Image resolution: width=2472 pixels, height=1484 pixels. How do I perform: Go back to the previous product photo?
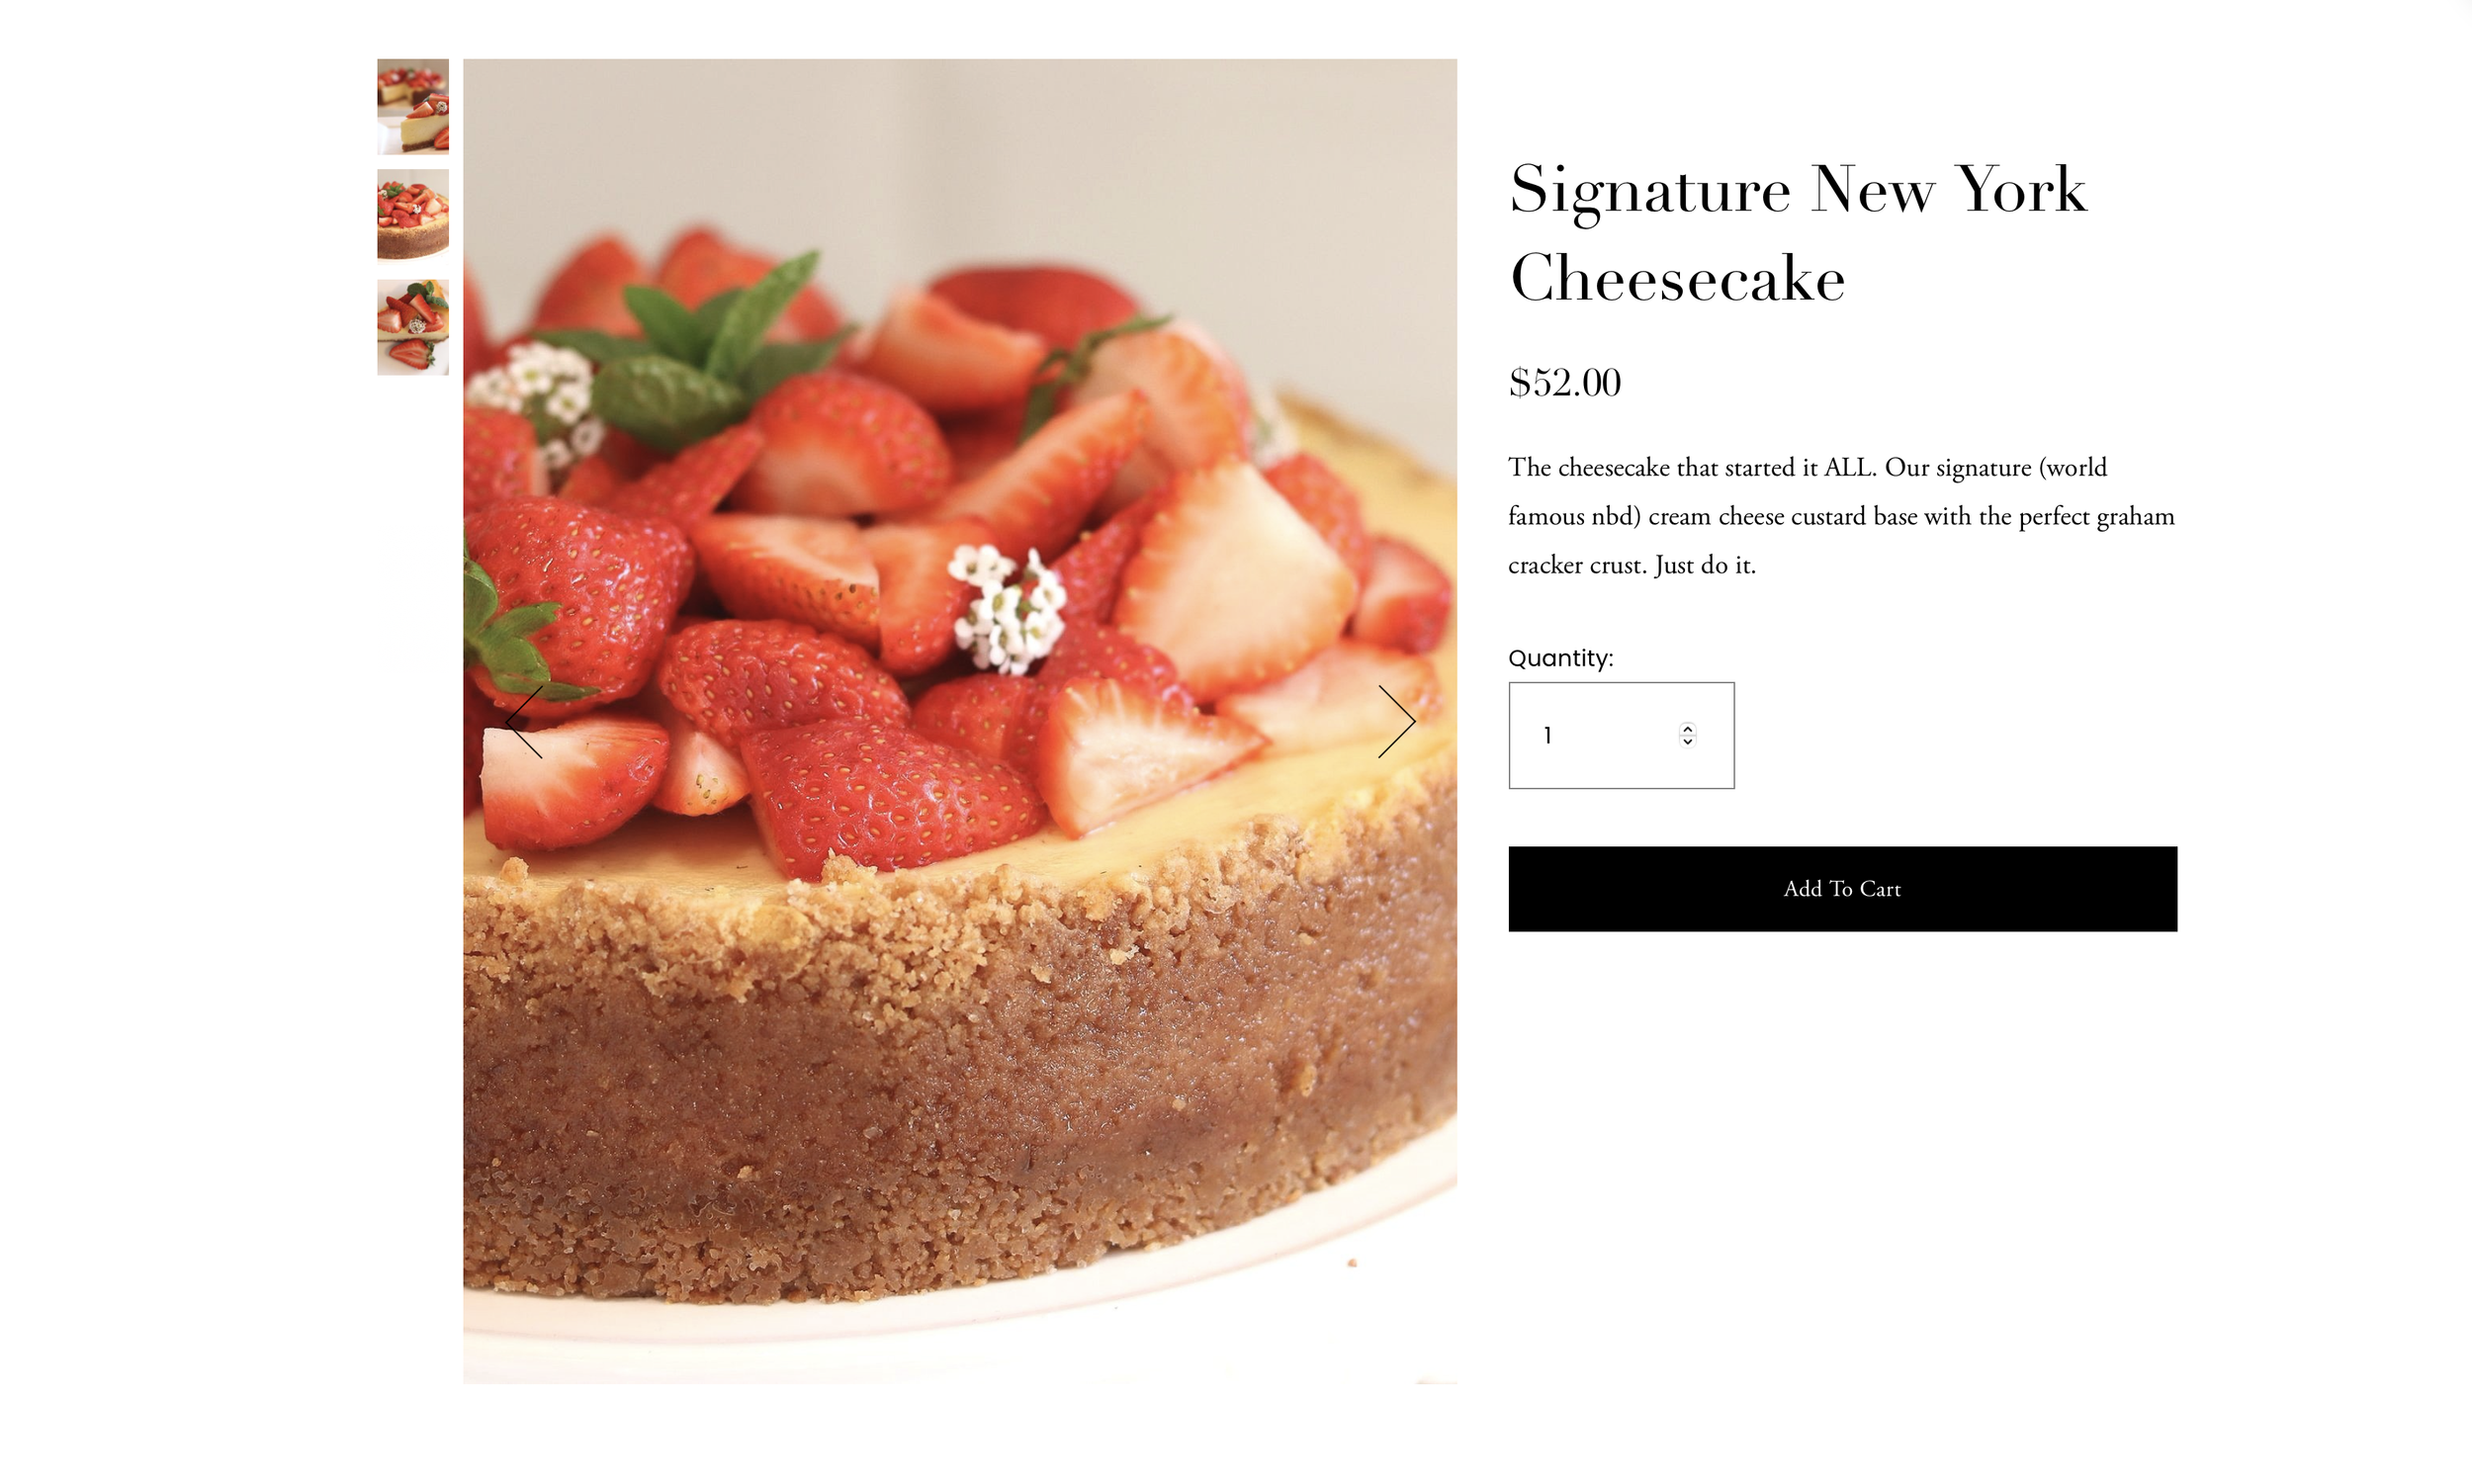pyautogui.click(x=524, y=721)
